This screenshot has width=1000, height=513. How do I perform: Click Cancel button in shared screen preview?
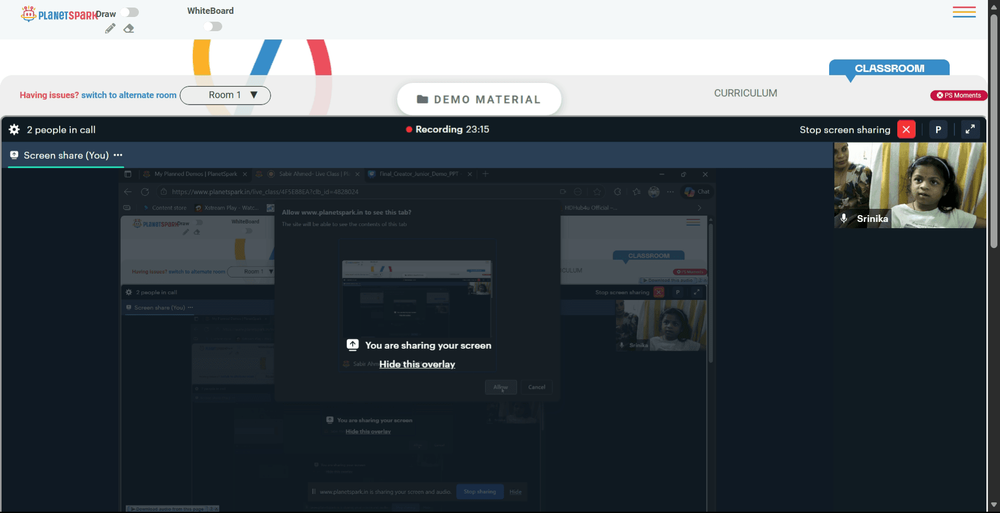pos(537,387)
